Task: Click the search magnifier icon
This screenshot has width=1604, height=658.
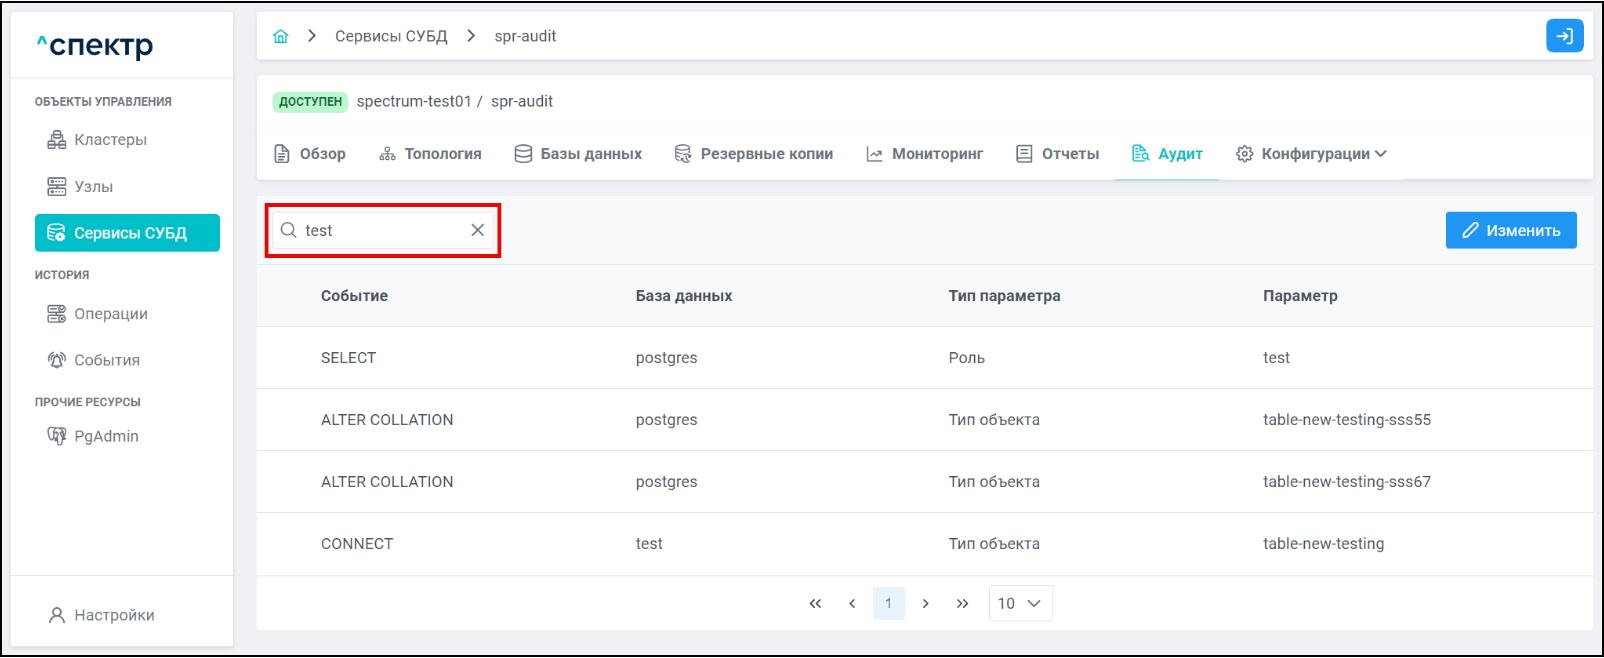Action: [288, 230]
